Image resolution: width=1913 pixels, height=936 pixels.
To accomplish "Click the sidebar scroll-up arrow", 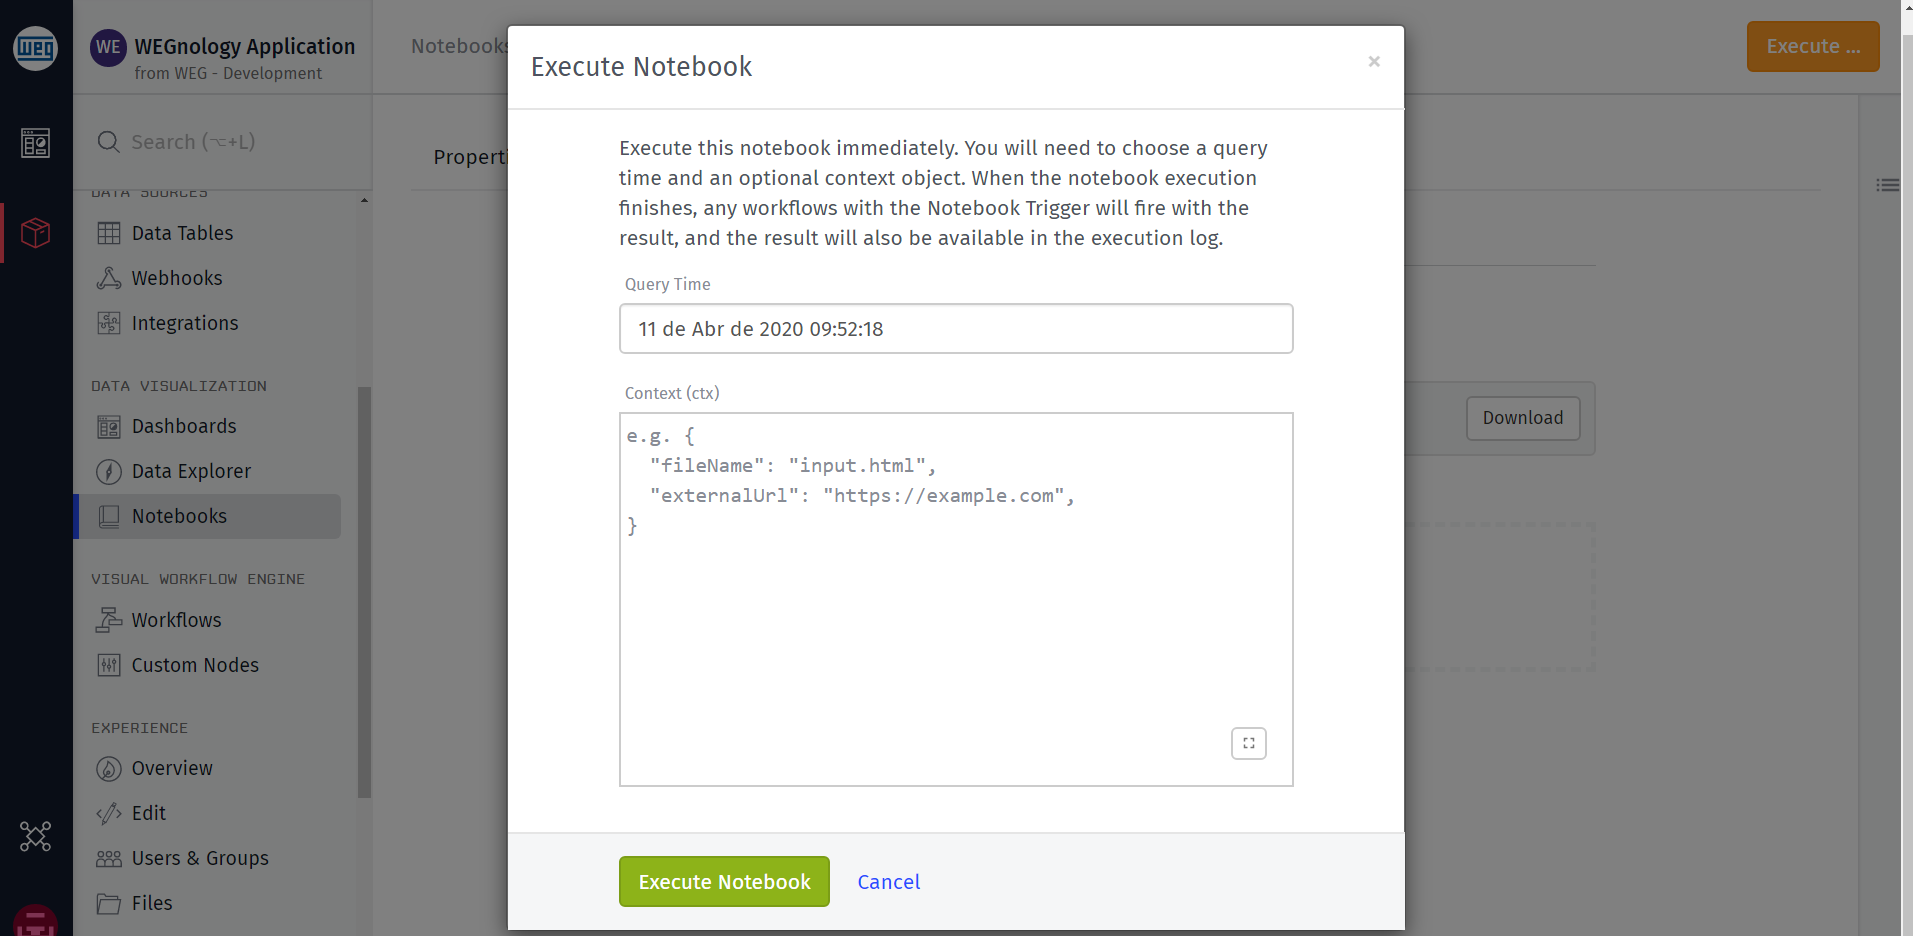I will [364, 200].
